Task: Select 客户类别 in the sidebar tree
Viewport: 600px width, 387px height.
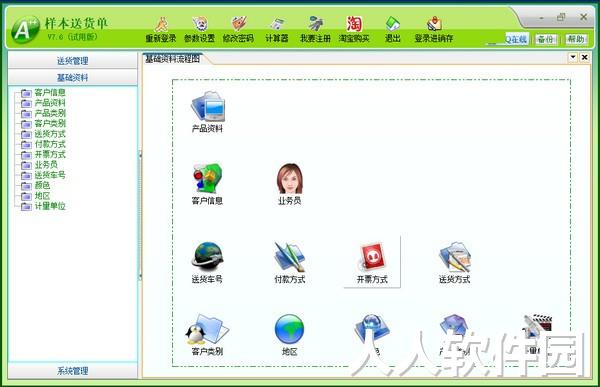Action: (50, 123)
